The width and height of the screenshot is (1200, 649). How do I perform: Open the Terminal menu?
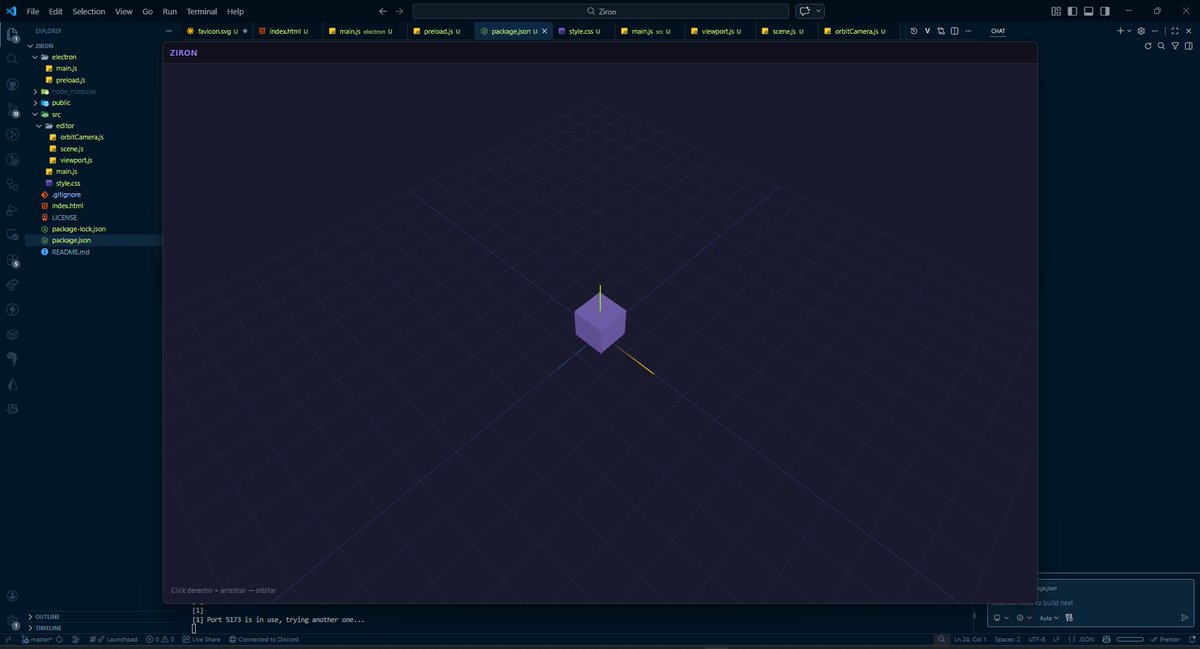(x=202, y=11)
